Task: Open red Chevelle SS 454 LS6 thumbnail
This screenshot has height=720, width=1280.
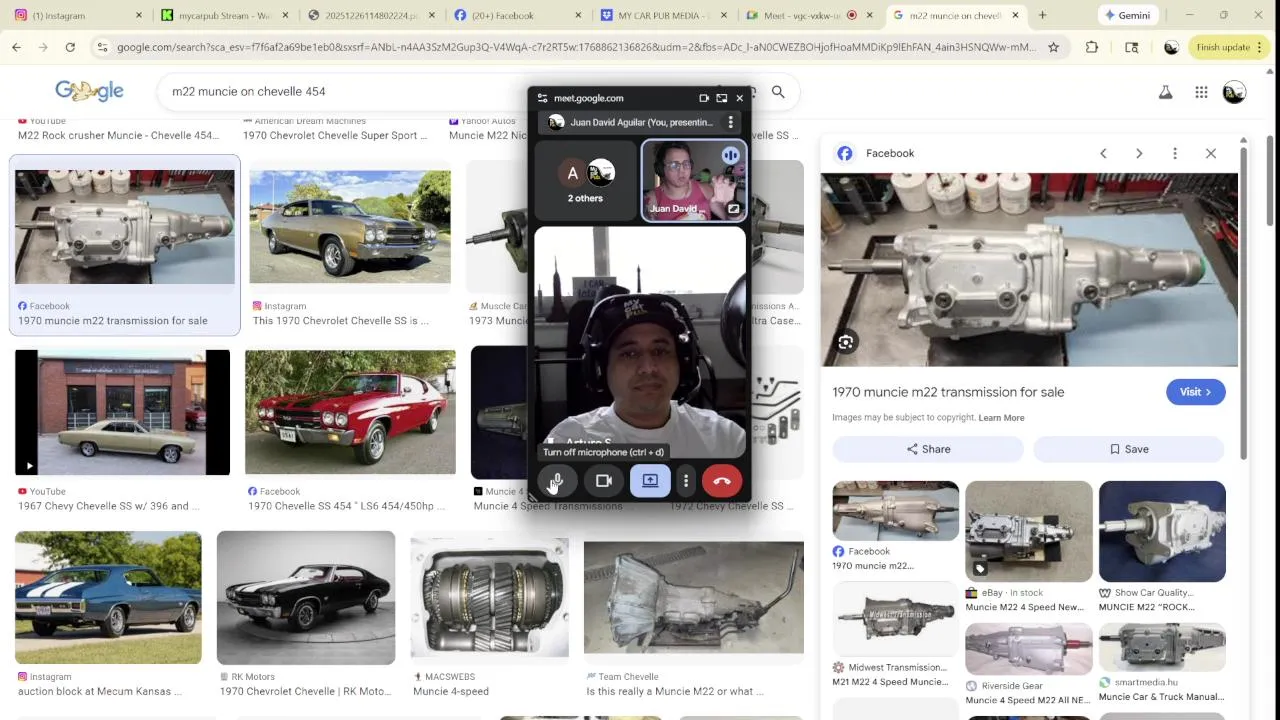Action: (x=350, y=412)
